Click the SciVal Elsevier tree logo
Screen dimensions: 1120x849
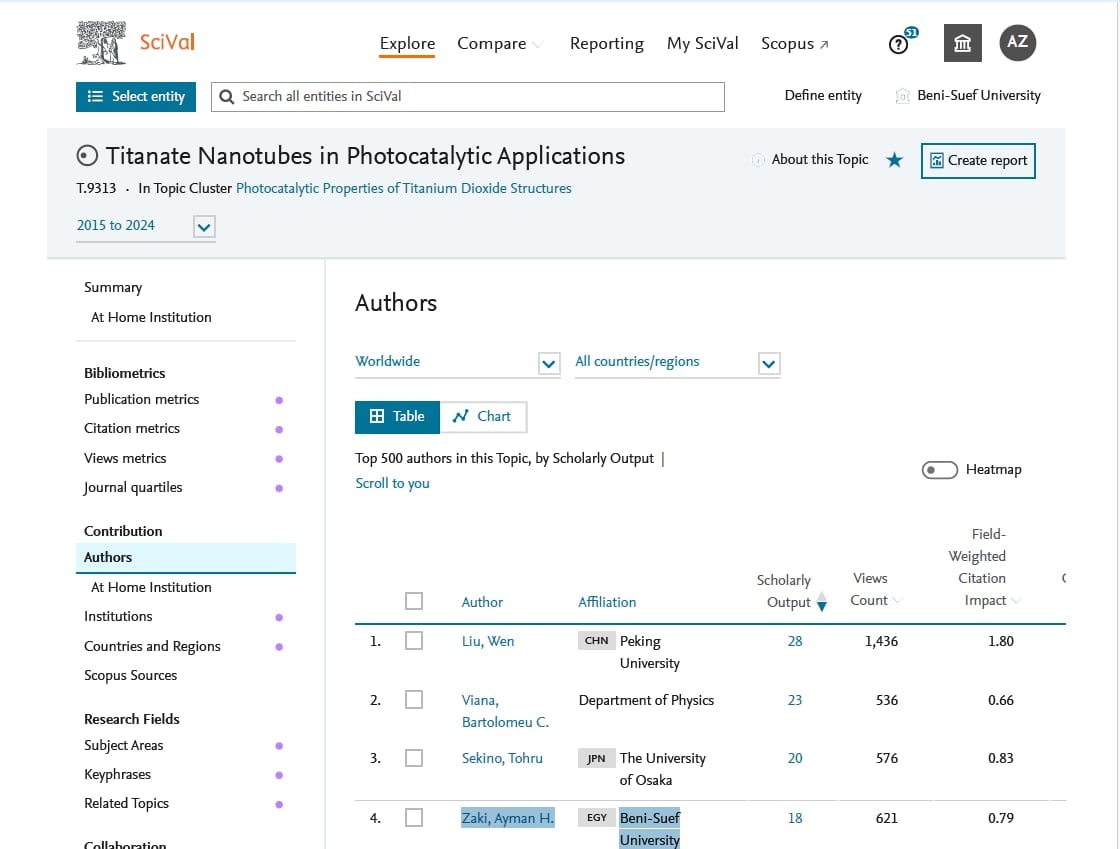click(x=101, y=43)
